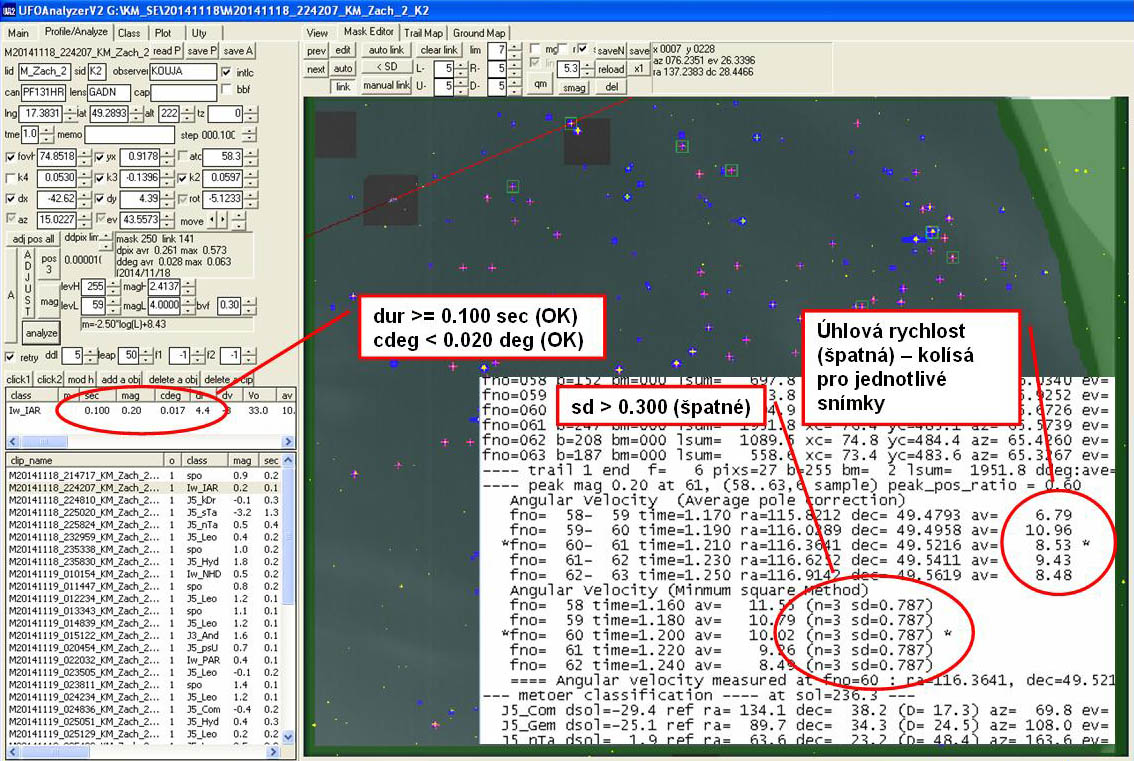The height and width of the screenshot is (761, 1134).
Task: Click the click1 button
Action: (19, 380)
